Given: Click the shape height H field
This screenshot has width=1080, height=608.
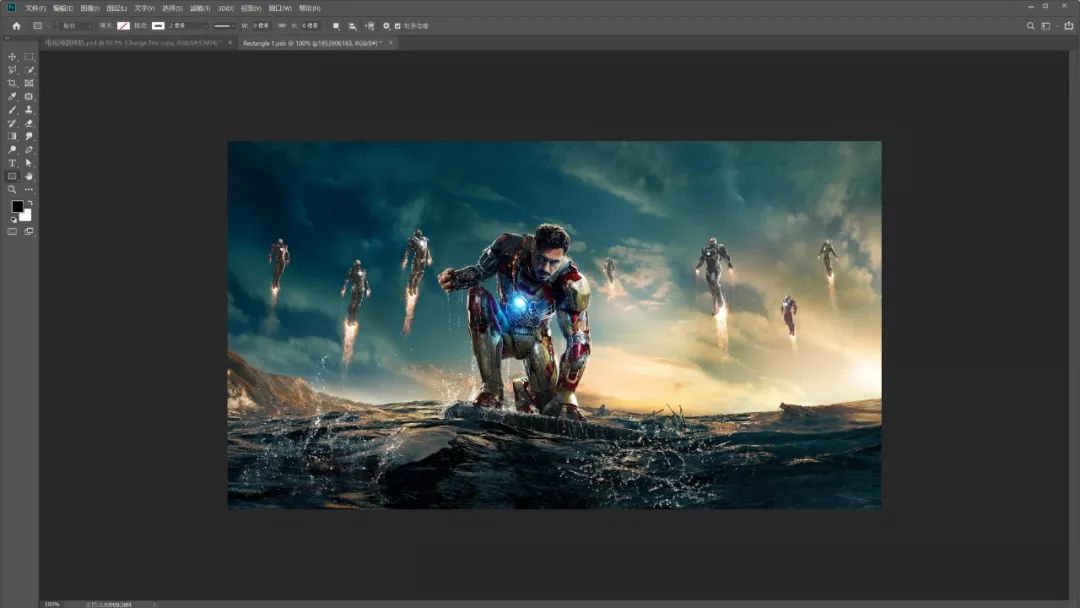Looking at the screenshot, I should 310,26.
